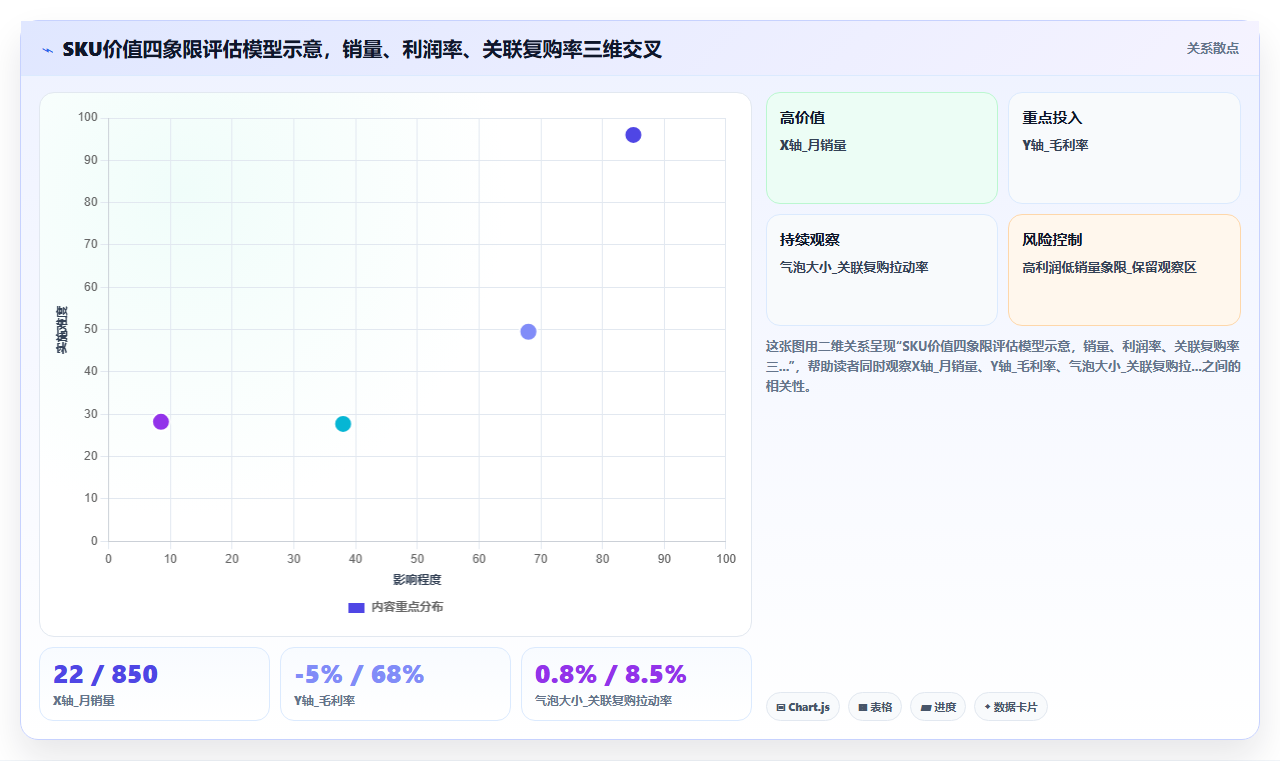The height and width of the screenshot is (761, 1280).
Task: Click the dark blue data point near 85
Action: [633, 135]
